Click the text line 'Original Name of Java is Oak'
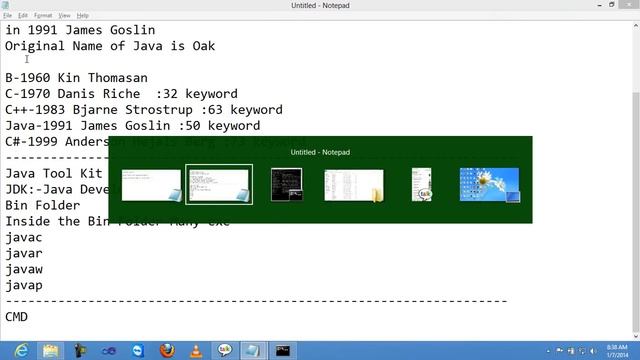The width and height of the screenshot is (640, 360). coord(110,46)
